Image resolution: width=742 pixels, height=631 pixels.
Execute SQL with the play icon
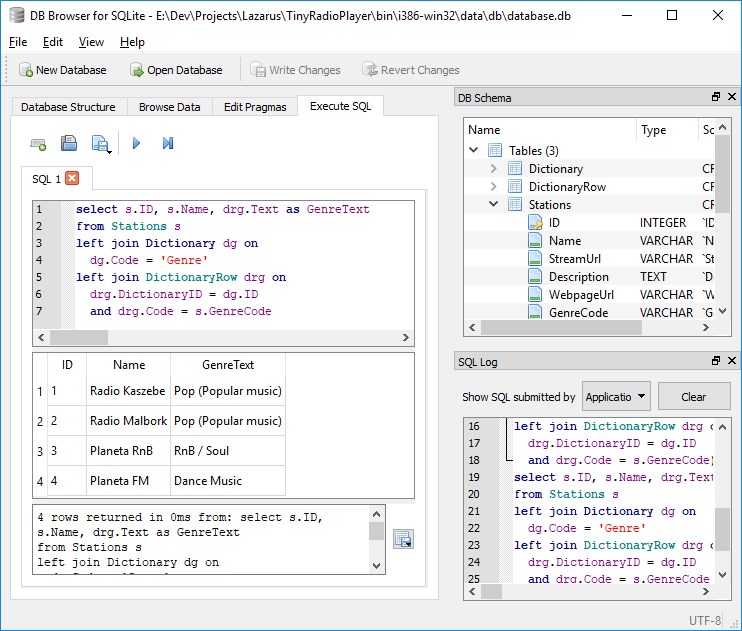136,143
